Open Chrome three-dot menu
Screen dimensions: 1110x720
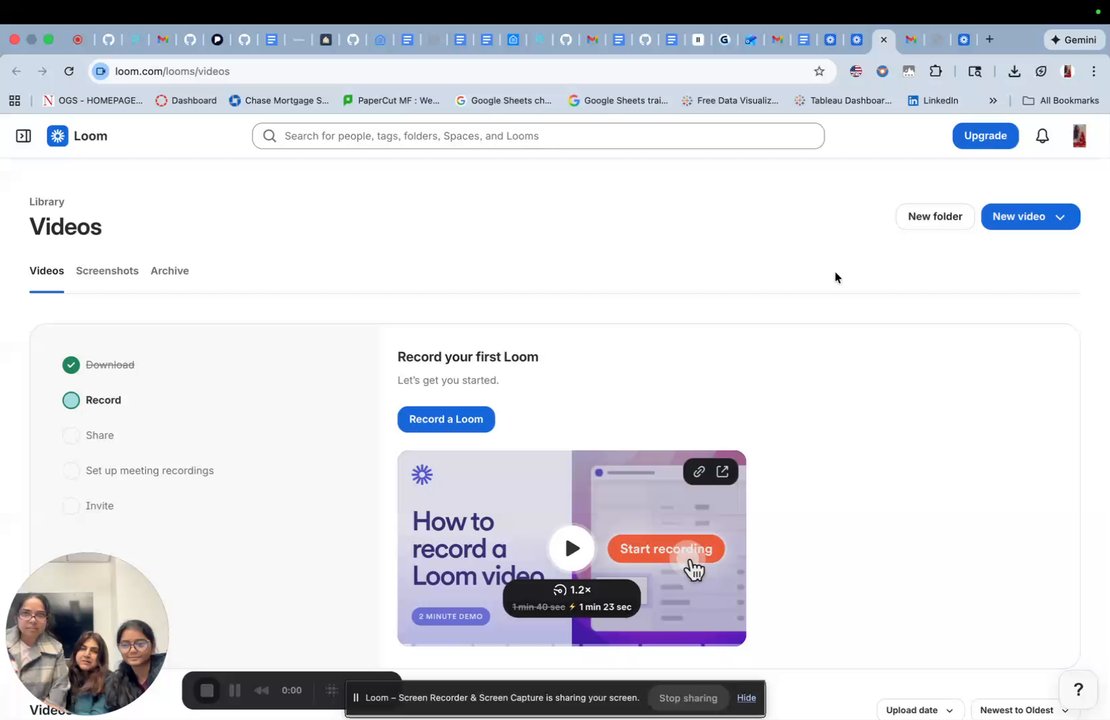[1094, 71]
